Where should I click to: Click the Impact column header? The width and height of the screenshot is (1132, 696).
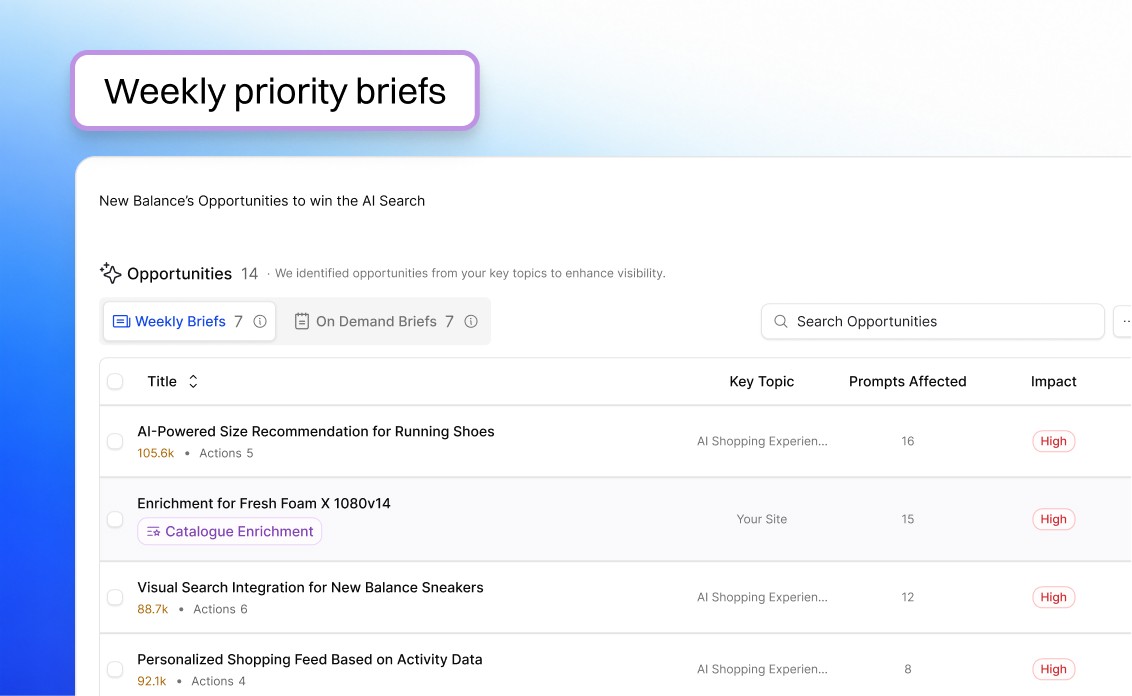(1053, 381)
